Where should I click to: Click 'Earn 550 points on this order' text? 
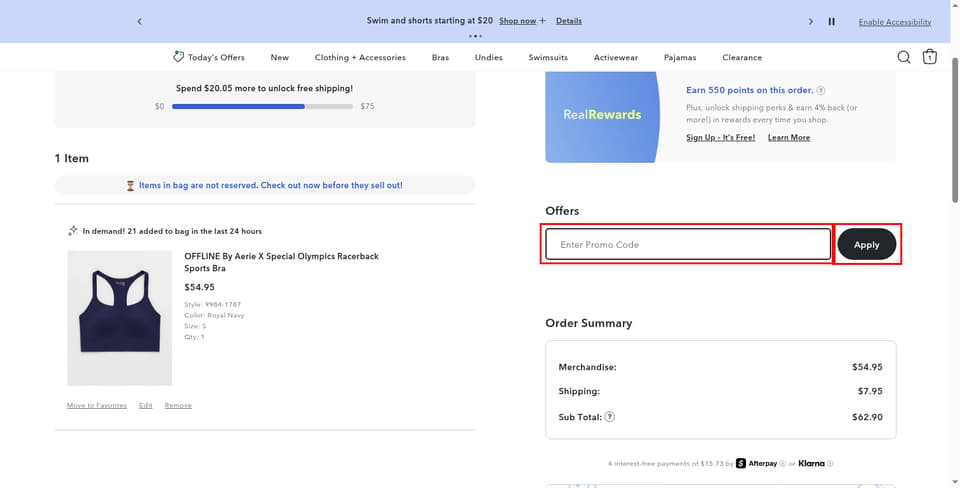click(x=750, y=90)
